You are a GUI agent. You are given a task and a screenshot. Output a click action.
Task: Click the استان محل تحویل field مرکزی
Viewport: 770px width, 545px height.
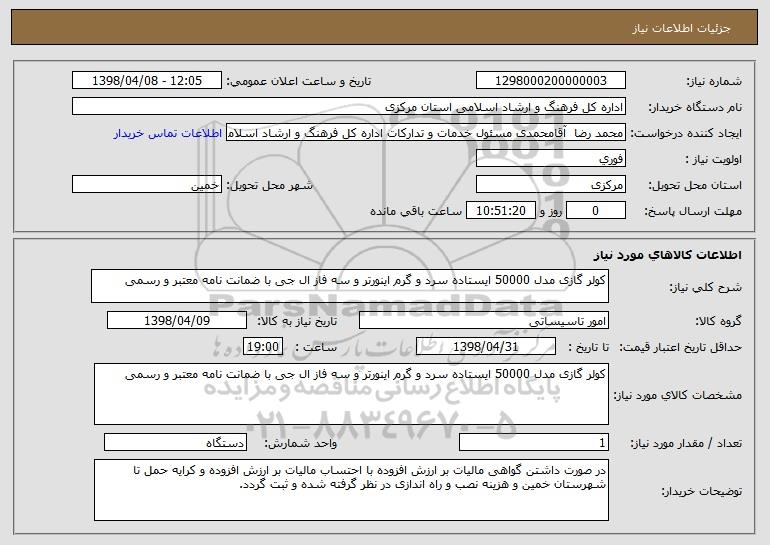click(550, 185)
